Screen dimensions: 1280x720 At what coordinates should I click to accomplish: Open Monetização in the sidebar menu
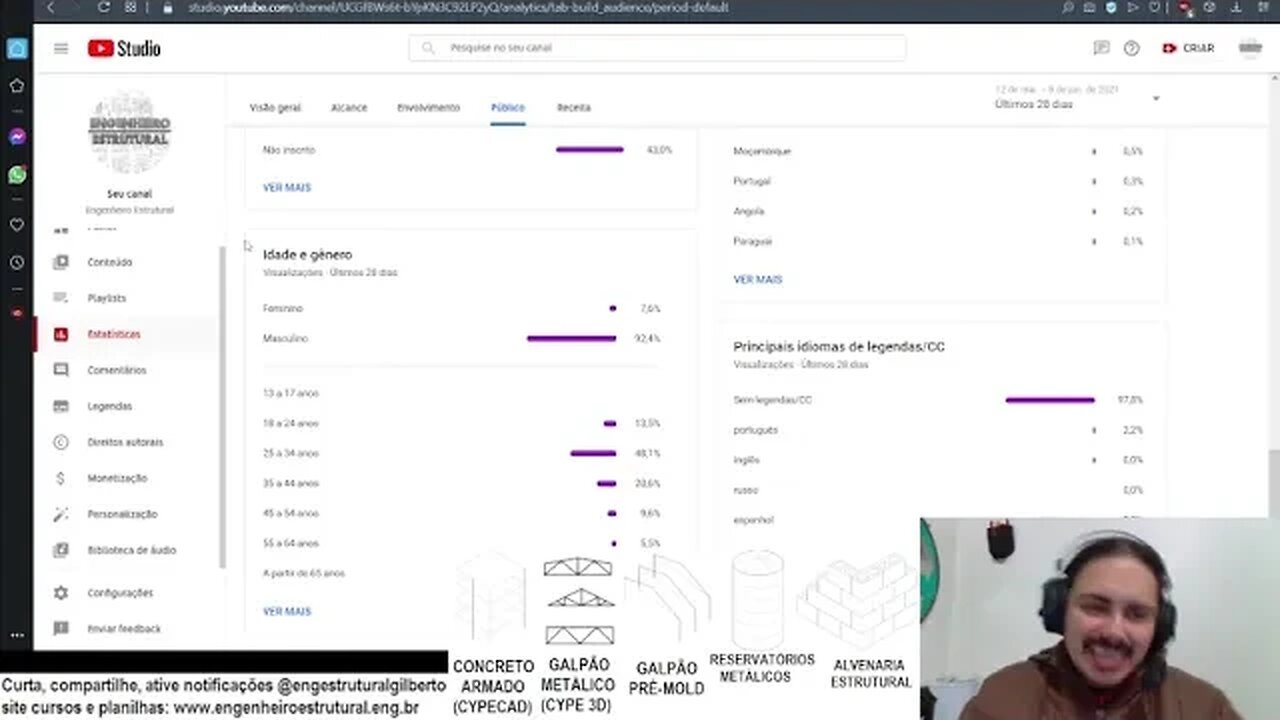[117, 478]
